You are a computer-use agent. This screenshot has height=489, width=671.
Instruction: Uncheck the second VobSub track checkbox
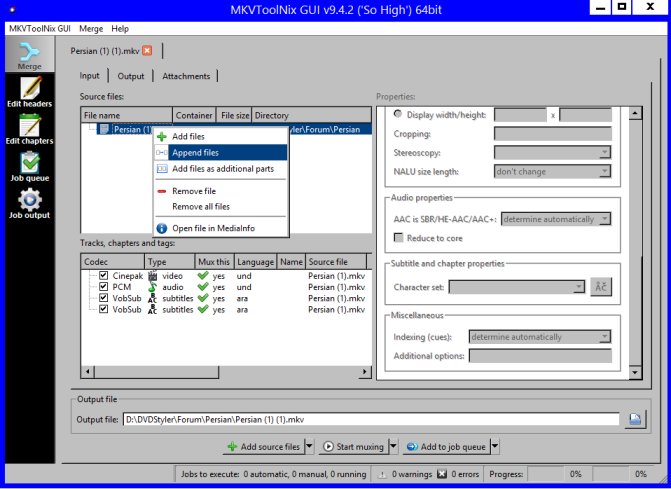(103, 309)
